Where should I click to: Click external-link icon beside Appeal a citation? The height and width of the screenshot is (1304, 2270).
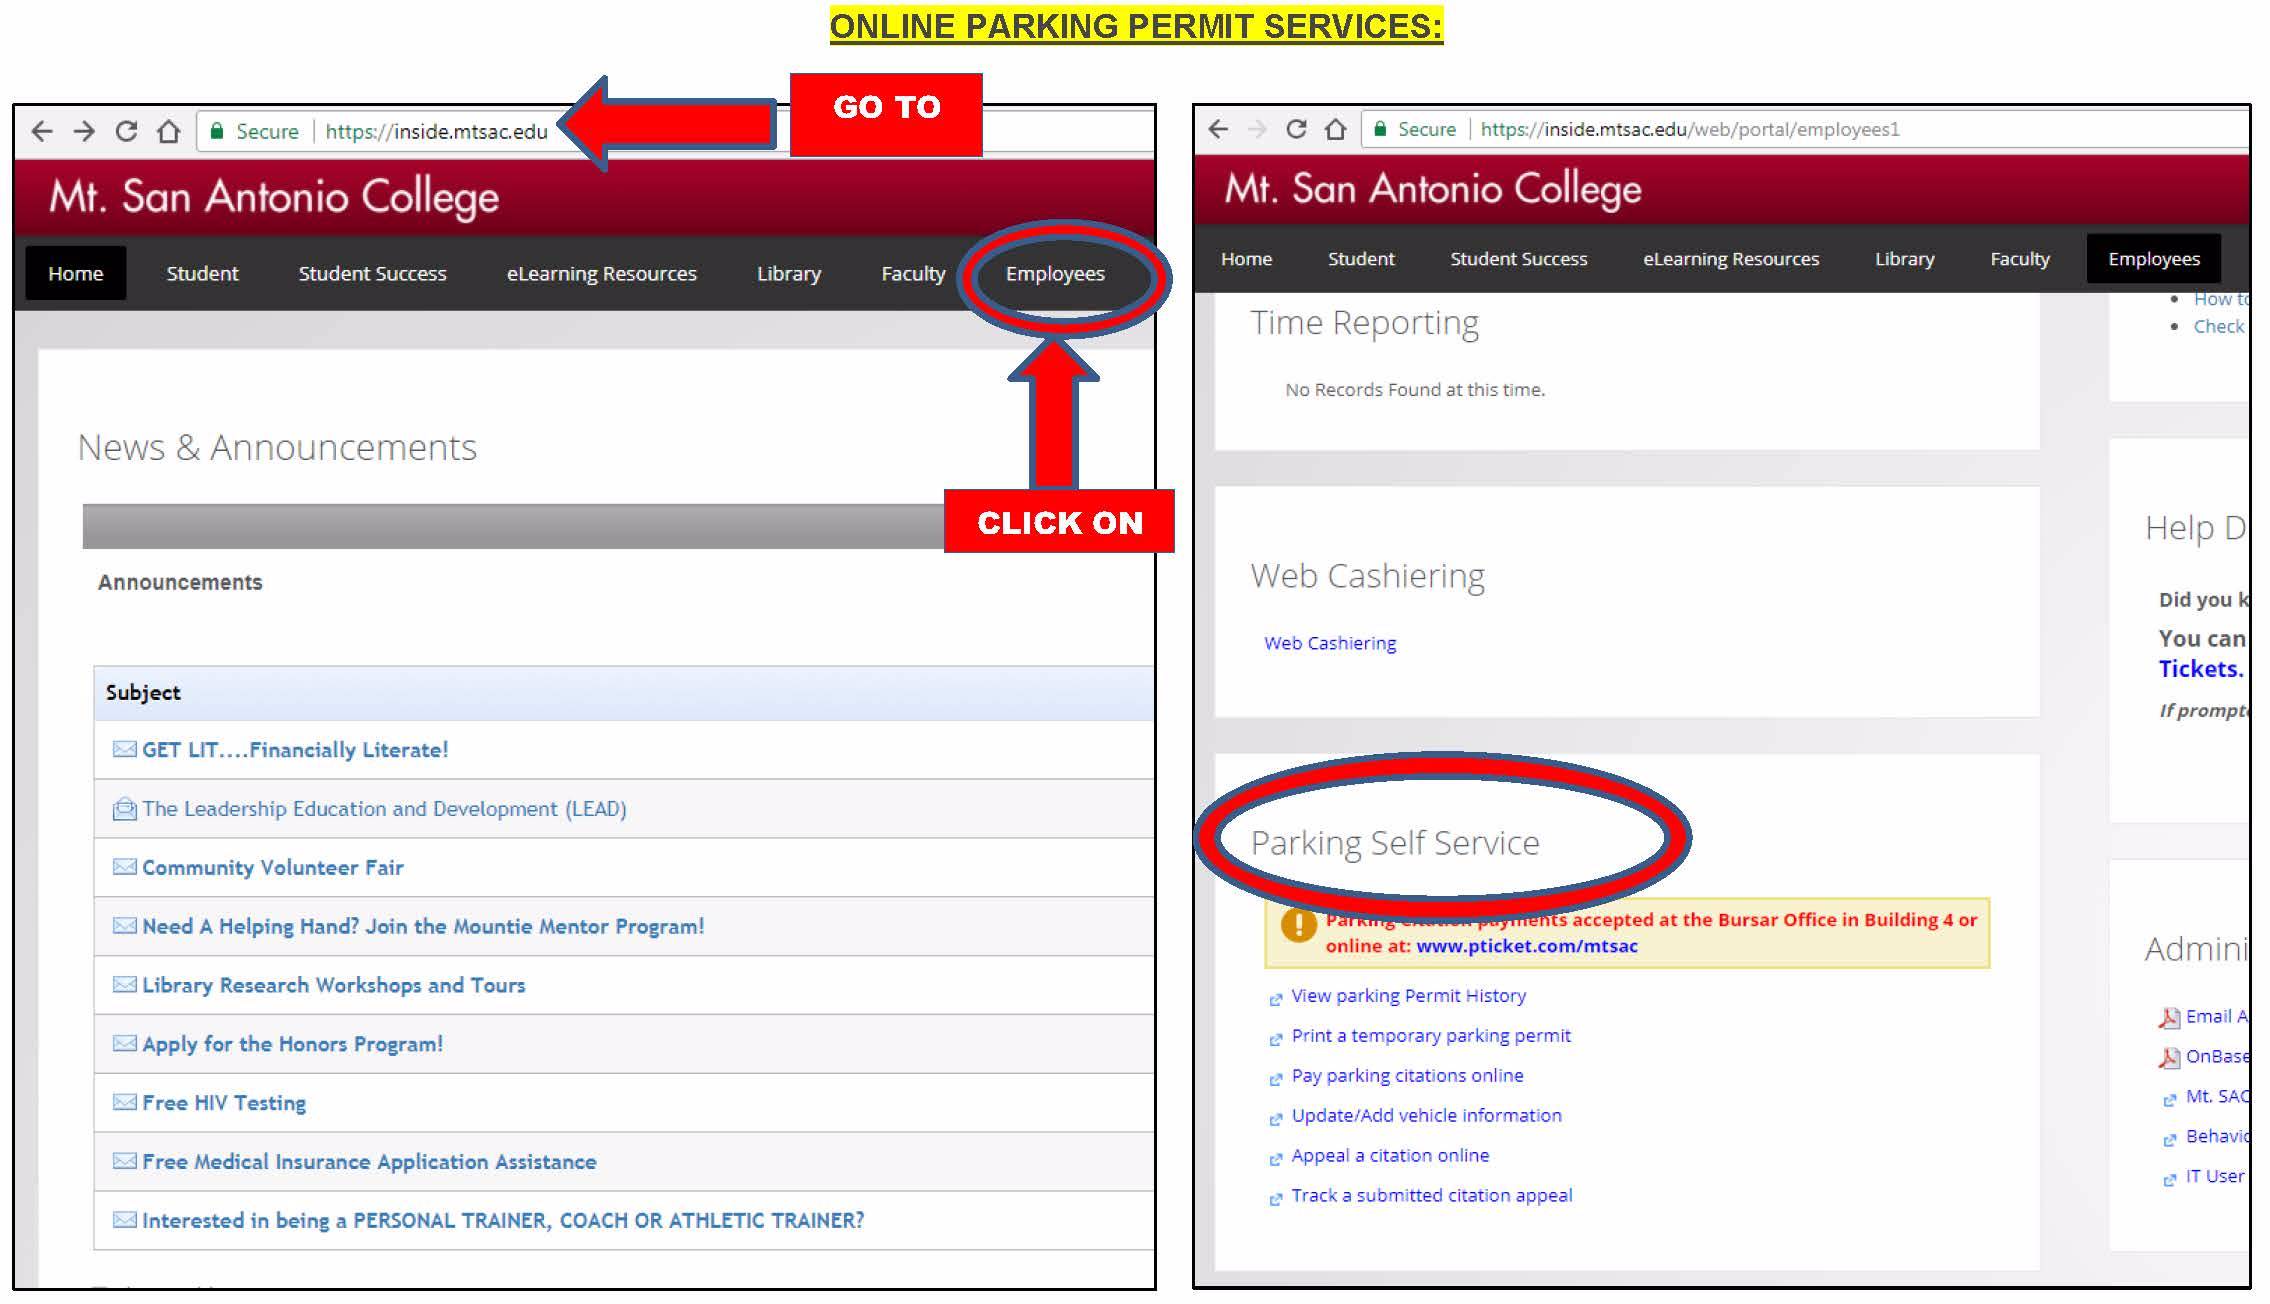pos(1275,1159)
